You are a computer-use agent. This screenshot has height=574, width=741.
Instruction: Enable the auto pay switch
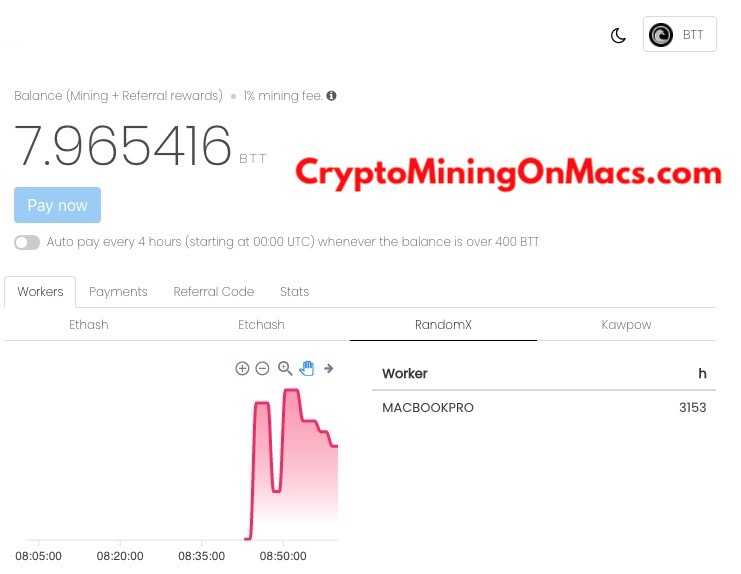point(27,242)
